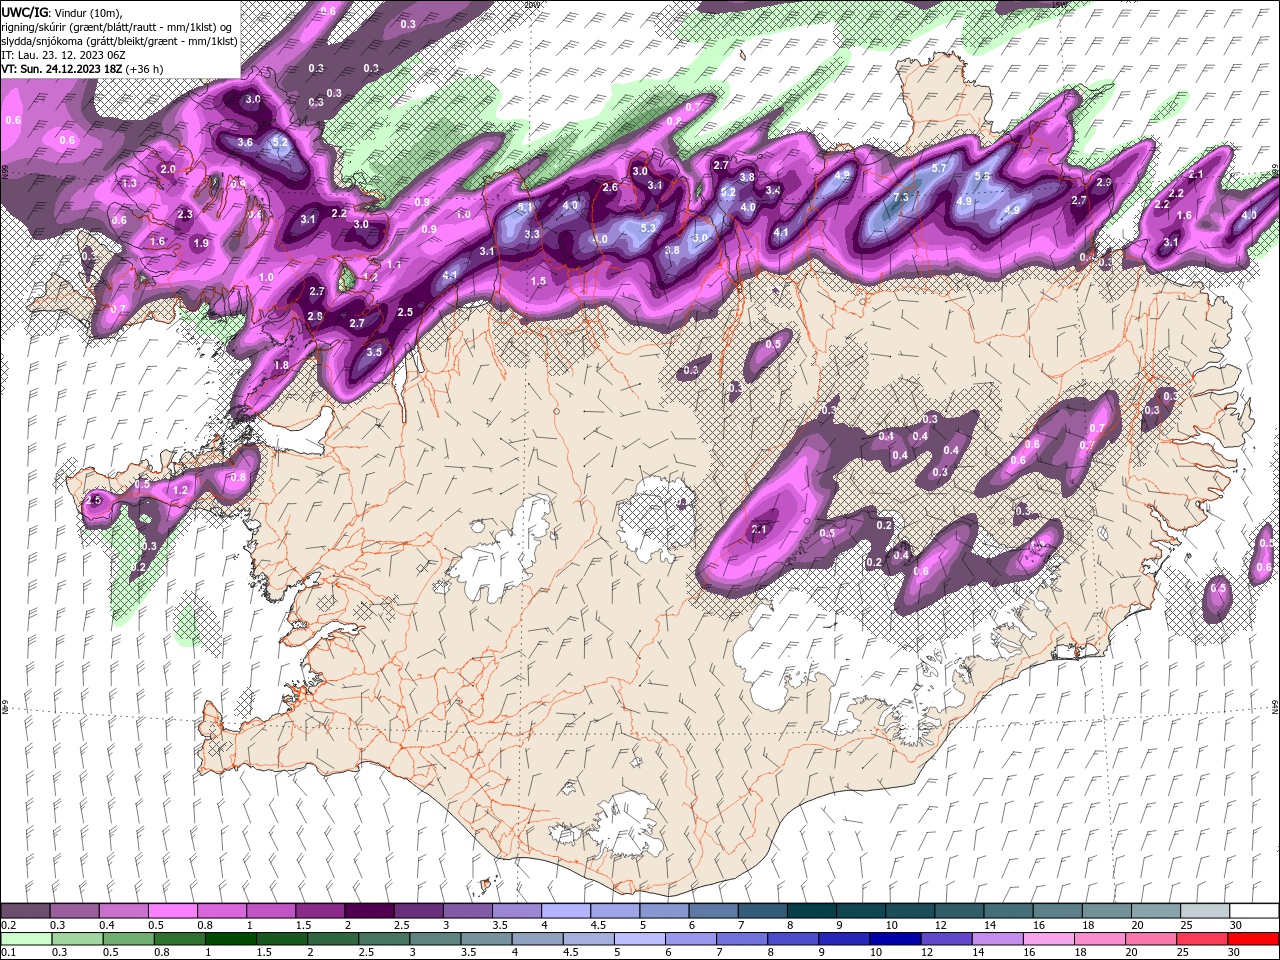Click the lower legend pale green swatch at 0.1
The image size is (1280, 960).
[x=25, y=938]
